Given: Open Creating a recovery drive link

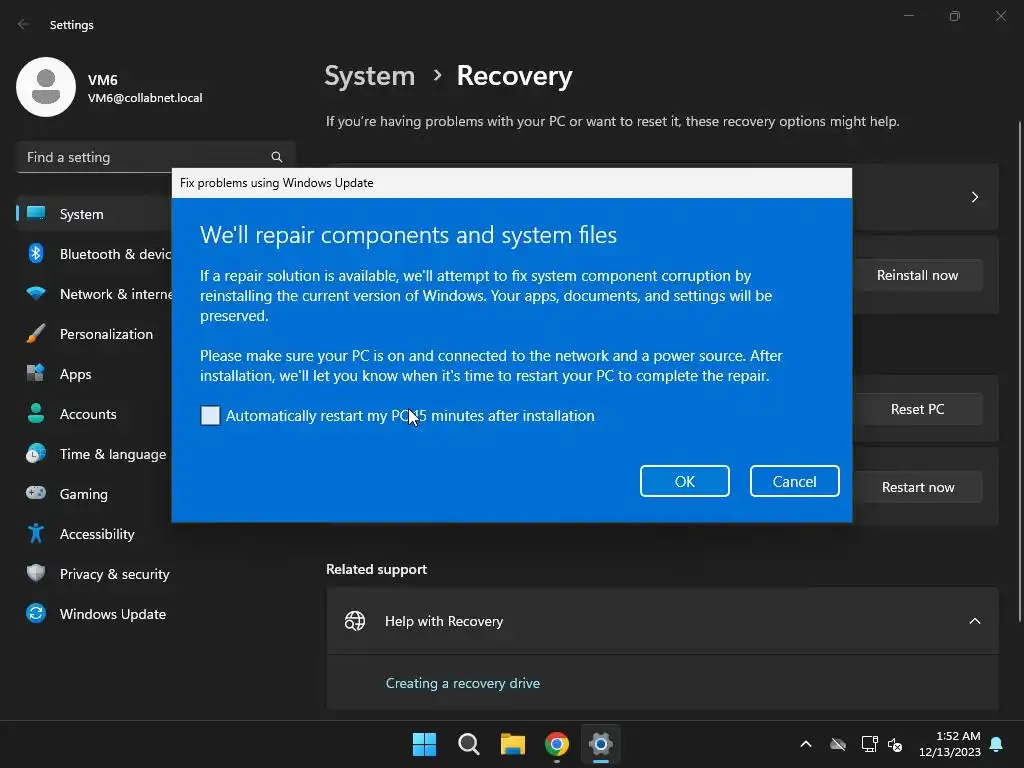Looking at the screenshot, I should 462,683.
